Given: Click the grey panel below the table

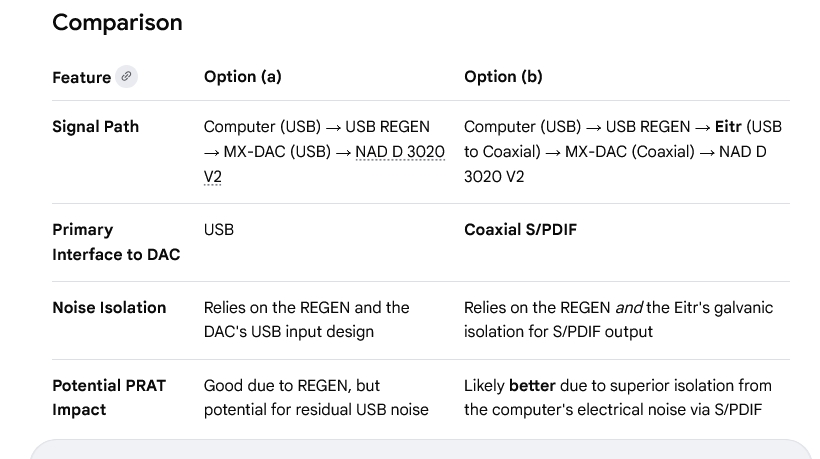Looking at the screenshot, I should pyautogui.click(x=420, y=449).
